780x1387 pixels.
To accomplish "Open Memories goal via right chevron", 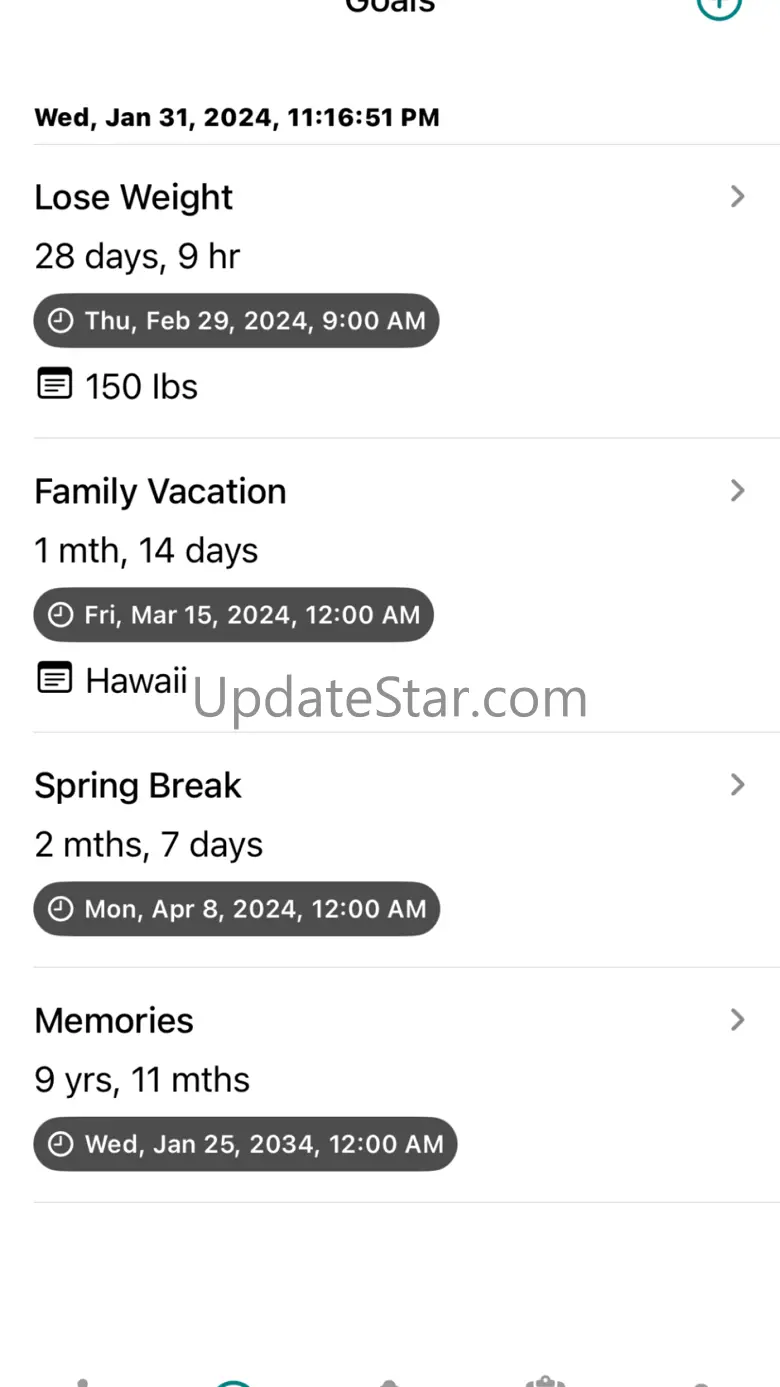I will [738, 1020].
